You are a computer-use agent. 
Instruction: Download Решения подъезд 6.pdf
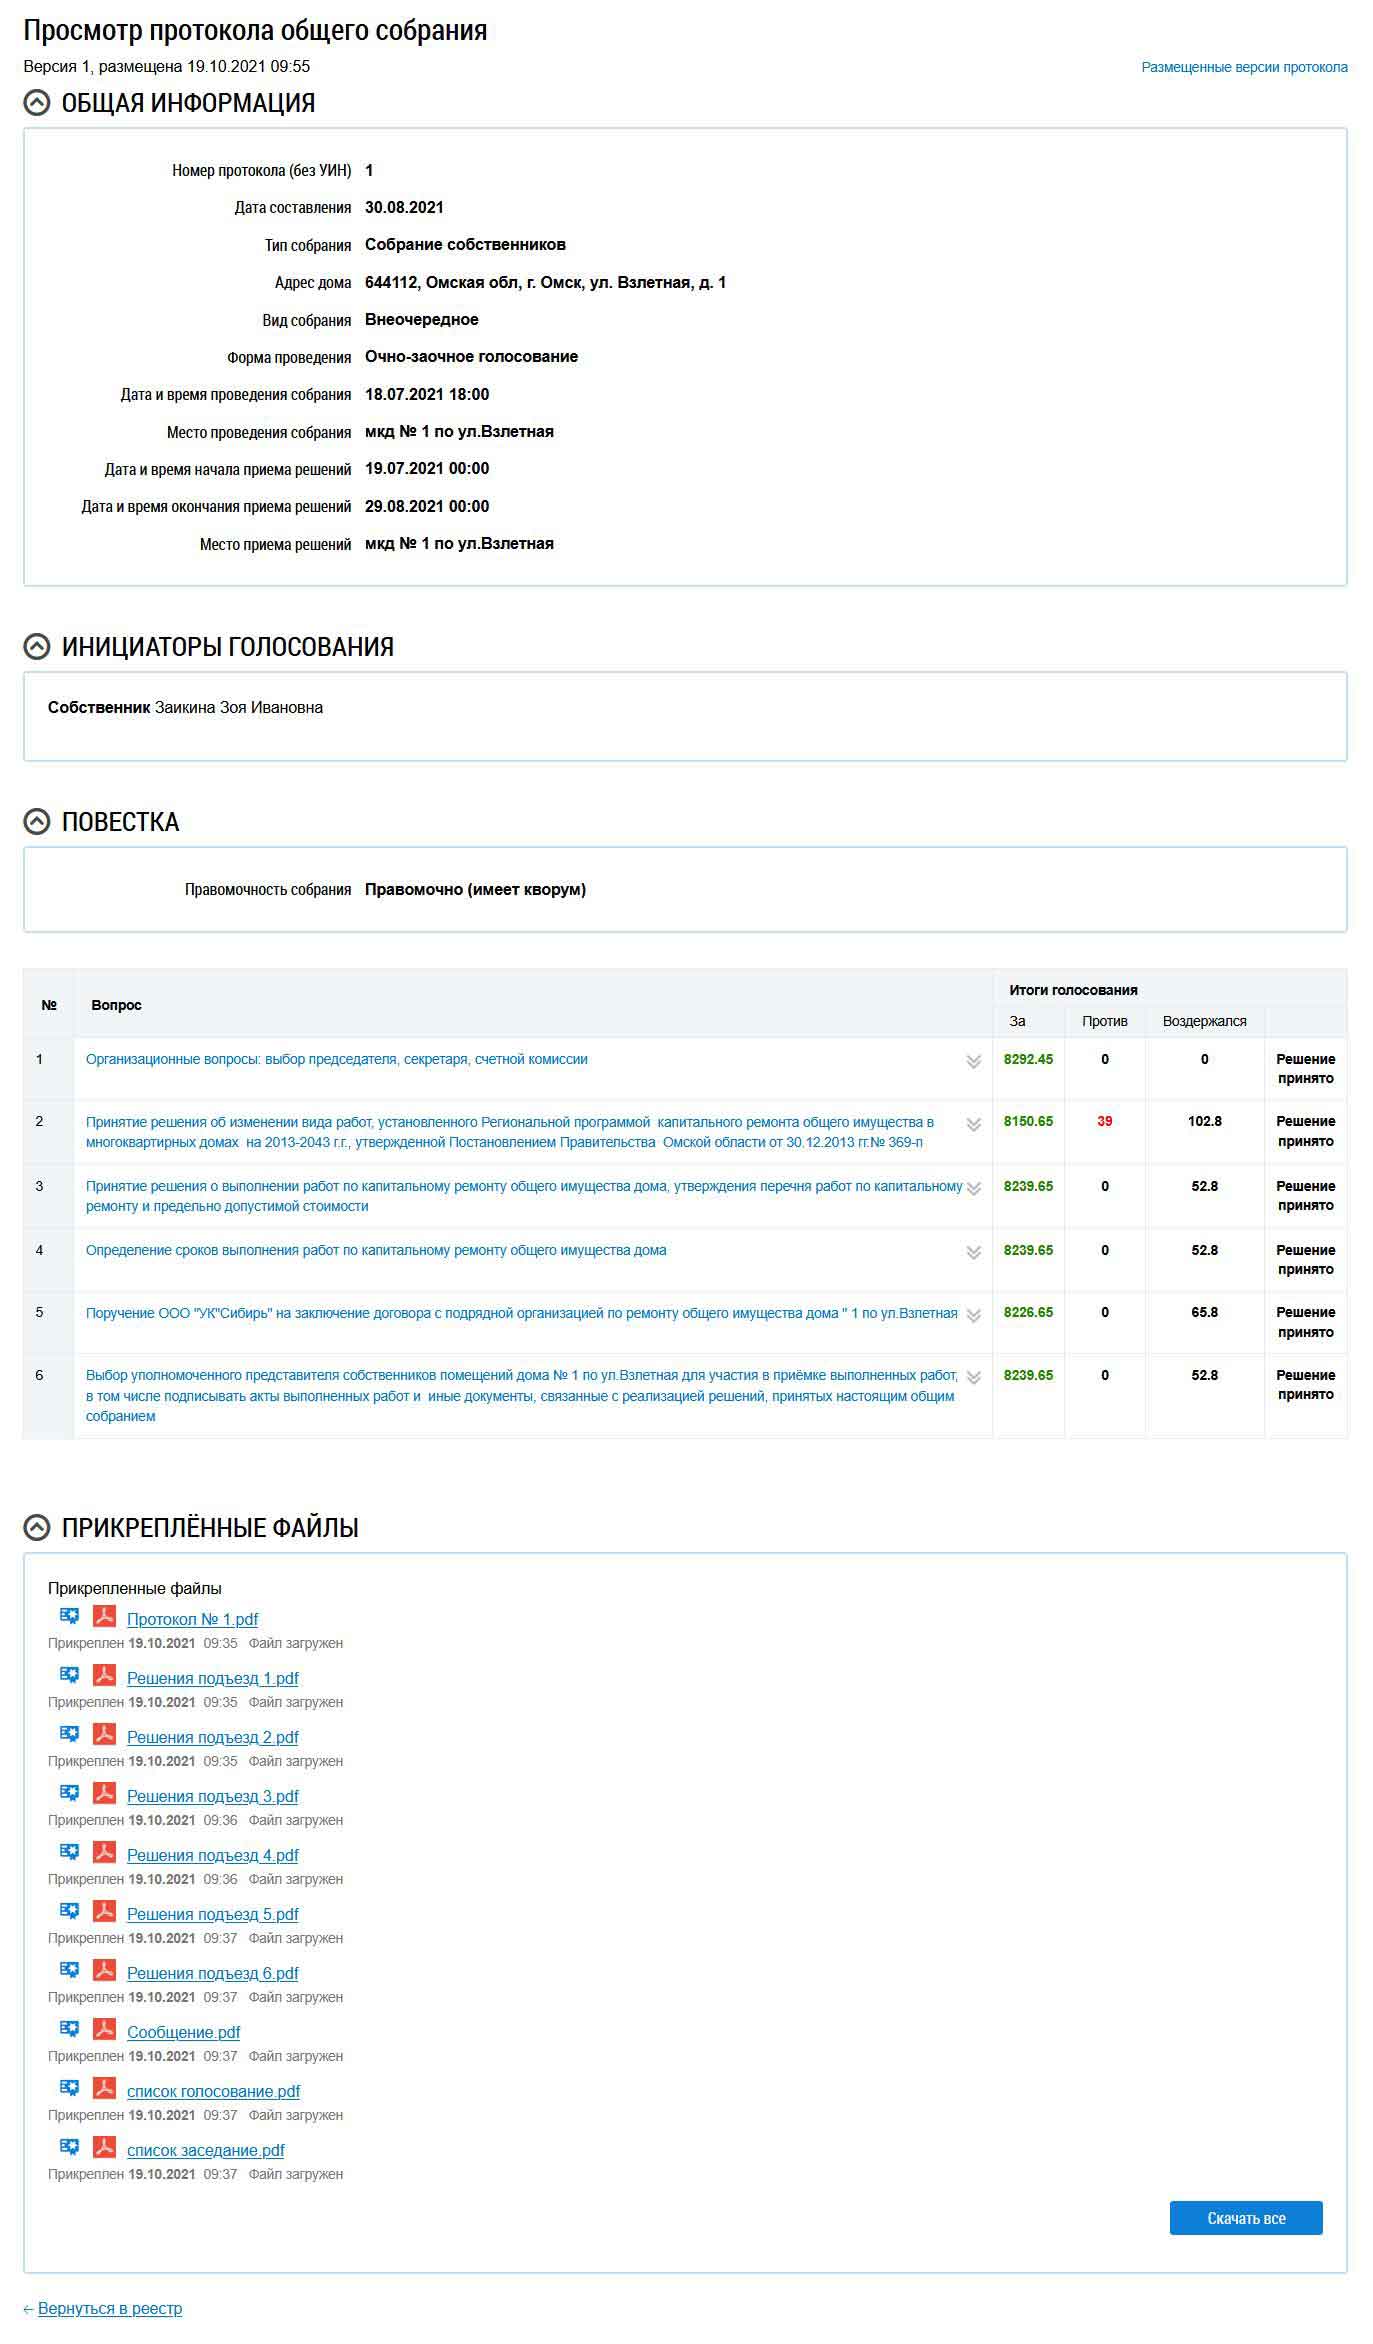pos(213,1973)
